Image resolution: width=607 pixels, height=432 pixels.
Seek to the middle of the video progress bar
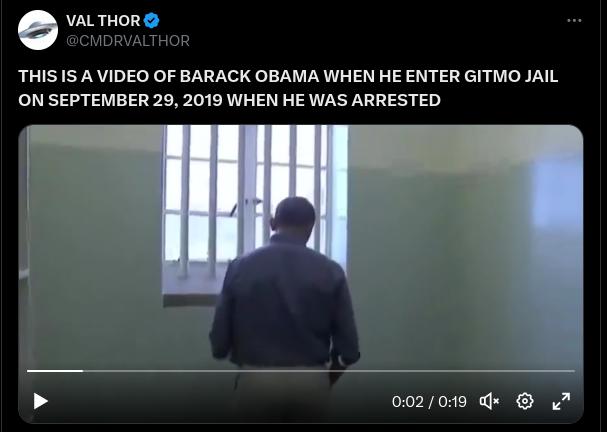[301, 371]
